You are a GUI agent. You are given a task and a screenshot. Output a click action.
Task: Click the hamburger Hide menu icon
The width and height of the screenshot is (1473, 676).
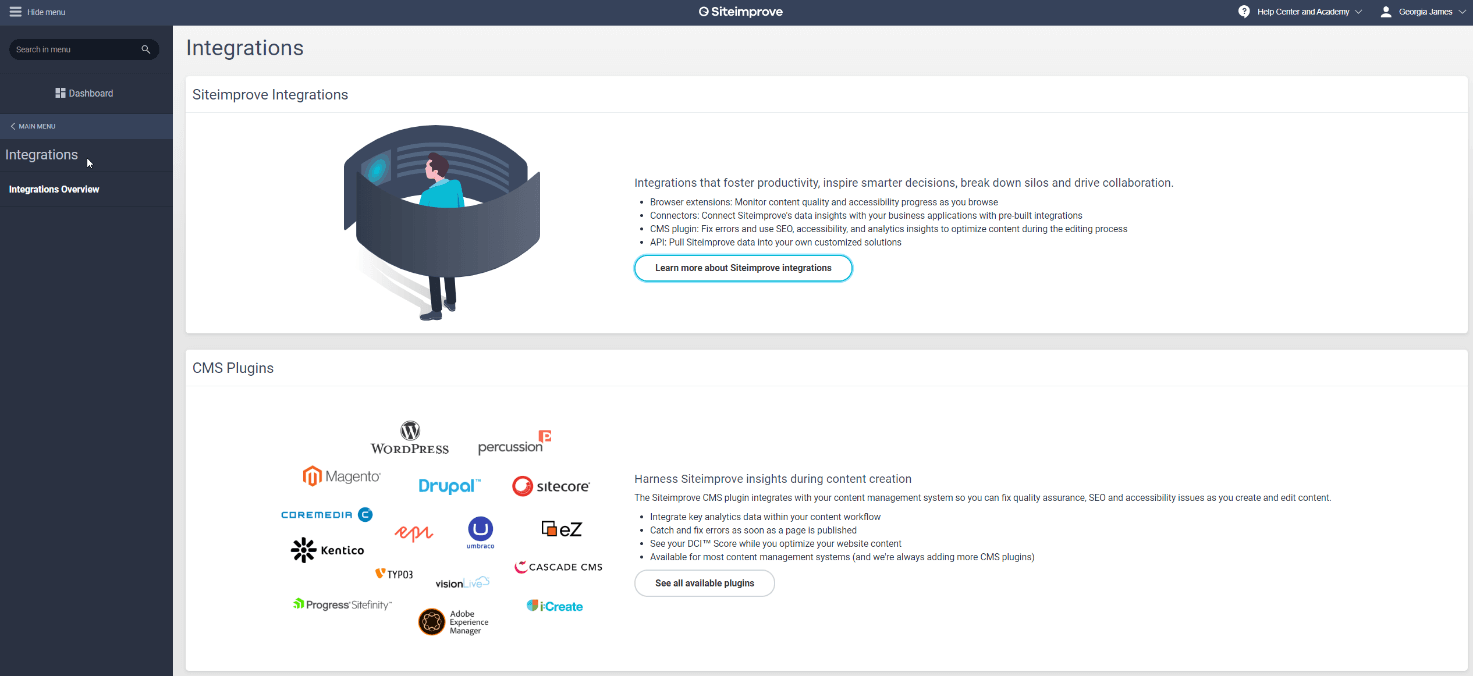click(x=15, y=12)
